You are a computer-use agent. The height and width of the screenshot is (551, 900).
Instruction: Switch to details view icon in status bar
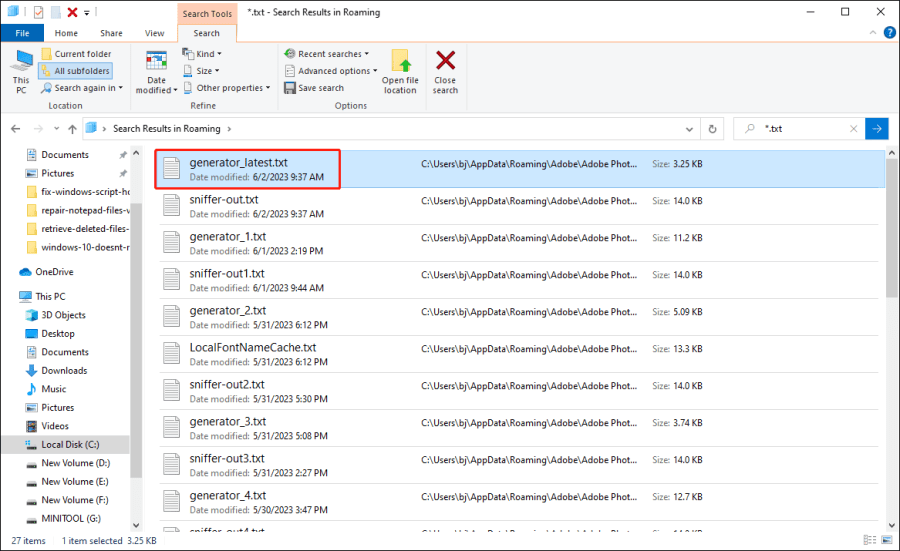pyautogui.click(x=870, y=540)
